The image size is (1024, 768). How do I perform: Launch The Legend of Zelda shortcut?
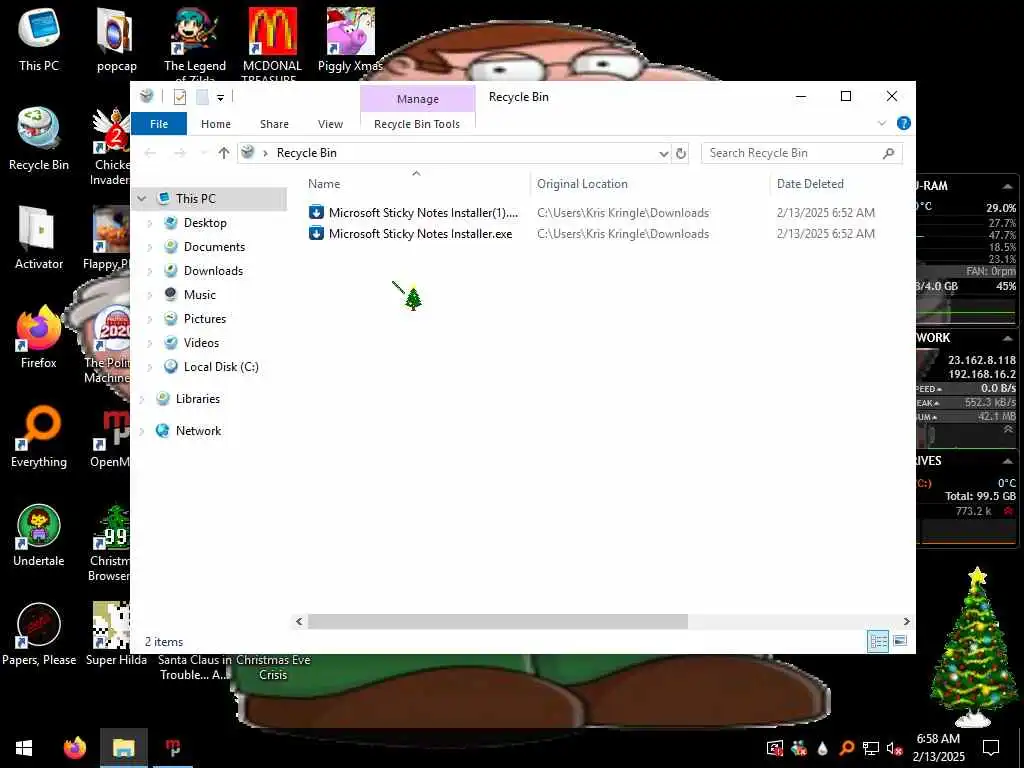[195, 43]
